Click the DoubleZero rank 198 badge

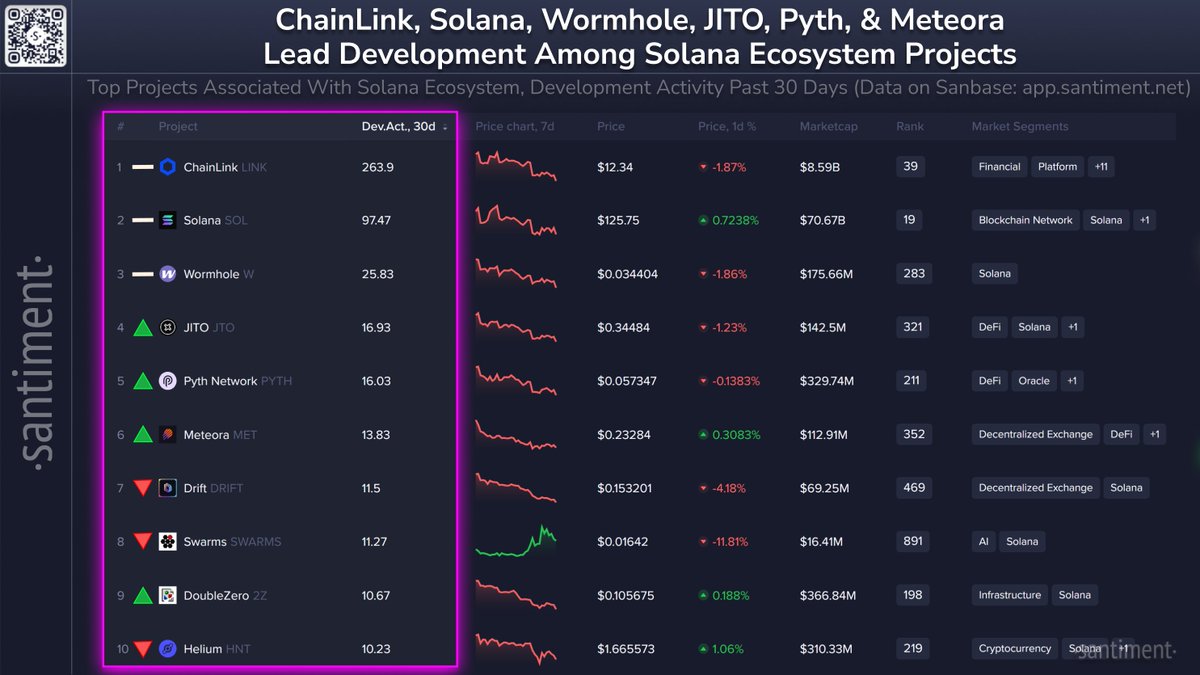911,595
